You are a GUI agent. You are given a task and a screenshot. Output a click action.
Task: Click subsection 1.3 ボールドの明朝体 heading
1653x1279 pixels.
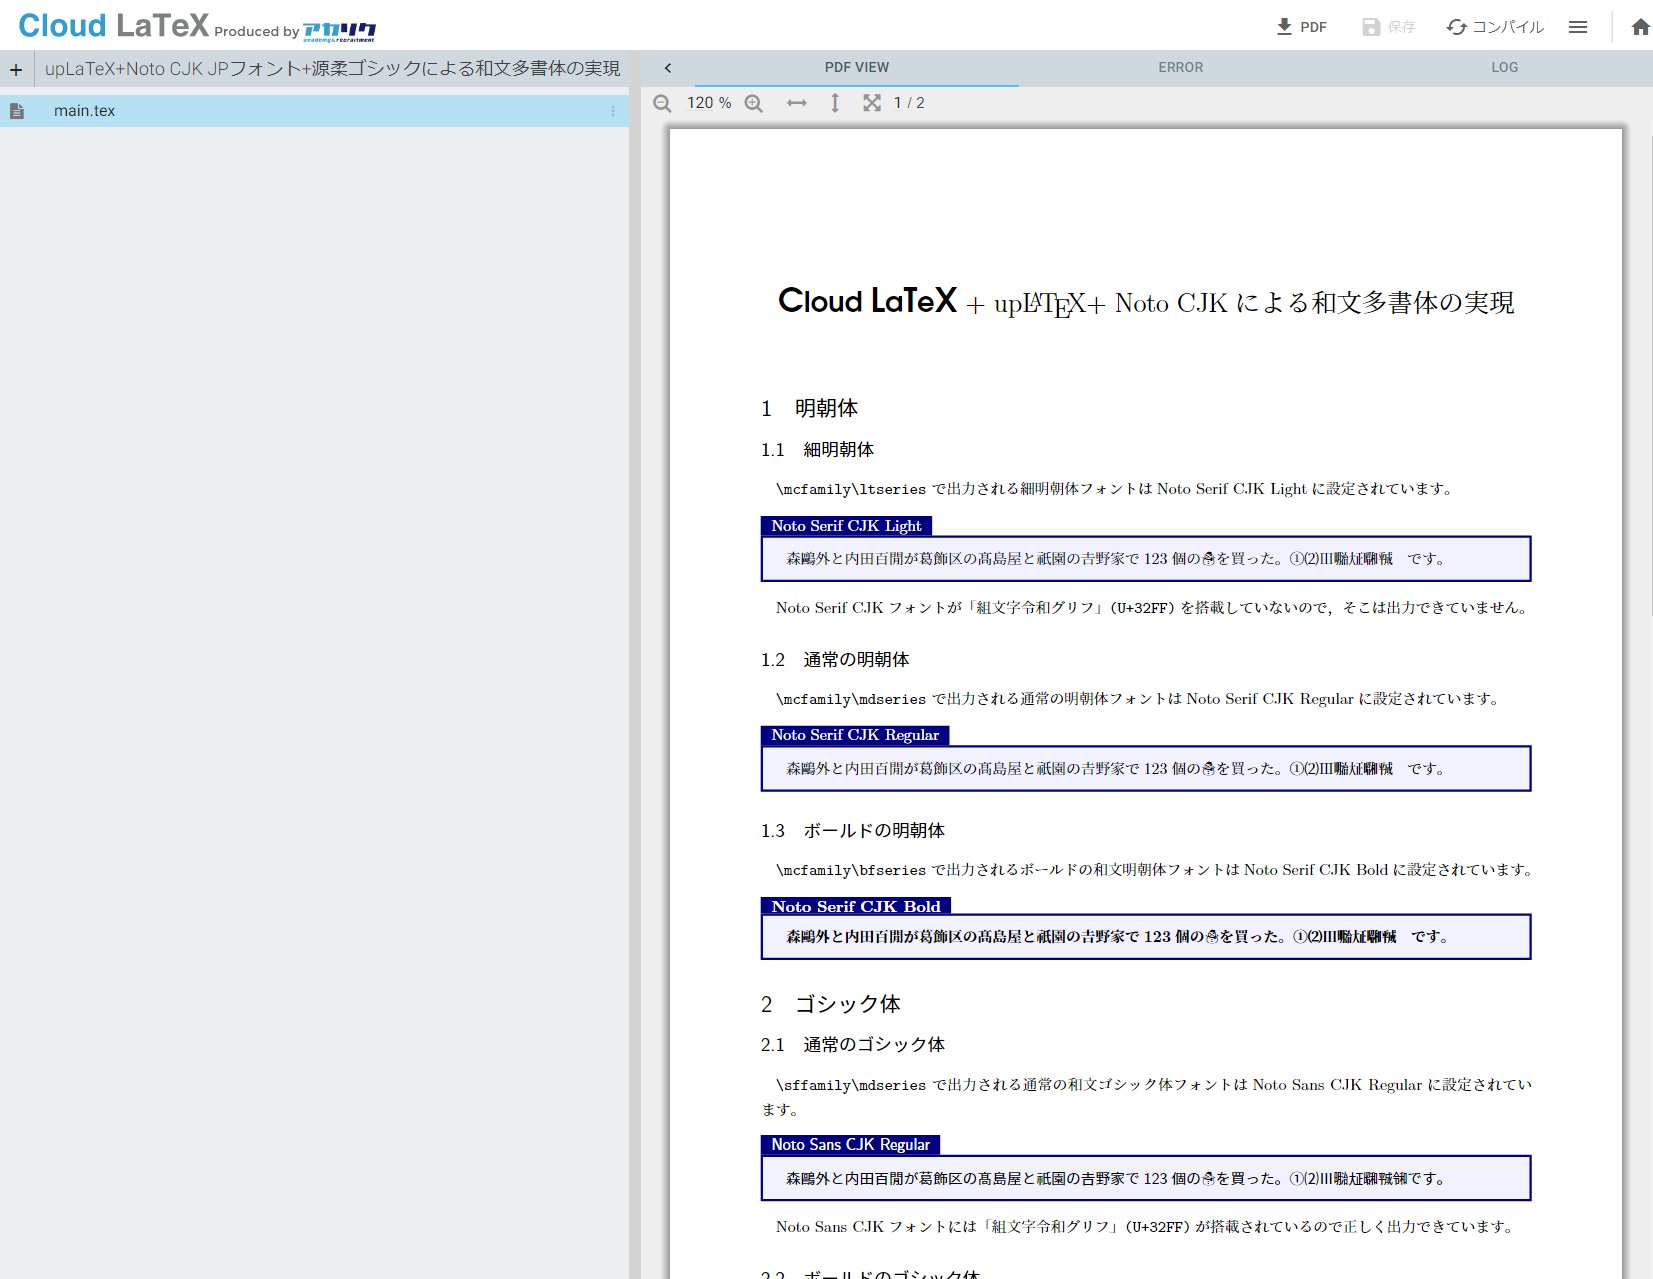[852, 831]
